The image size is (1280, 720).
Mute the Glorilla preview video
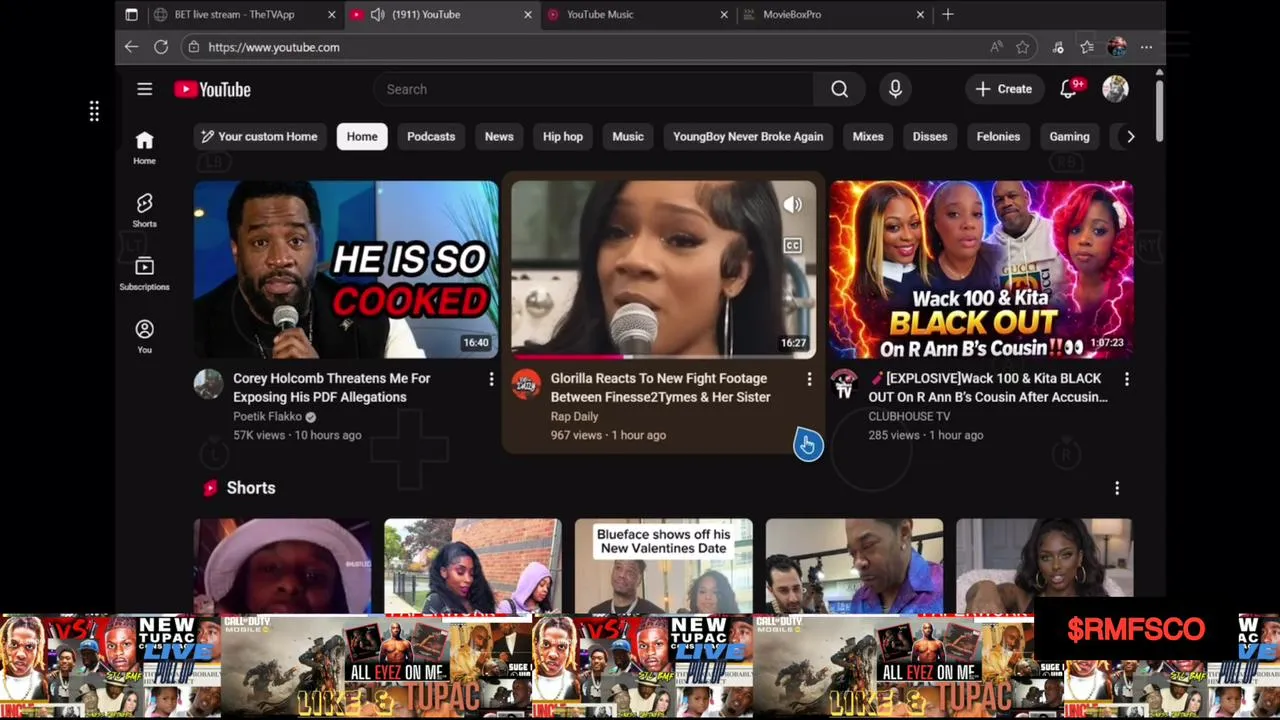tap(792, 205)
